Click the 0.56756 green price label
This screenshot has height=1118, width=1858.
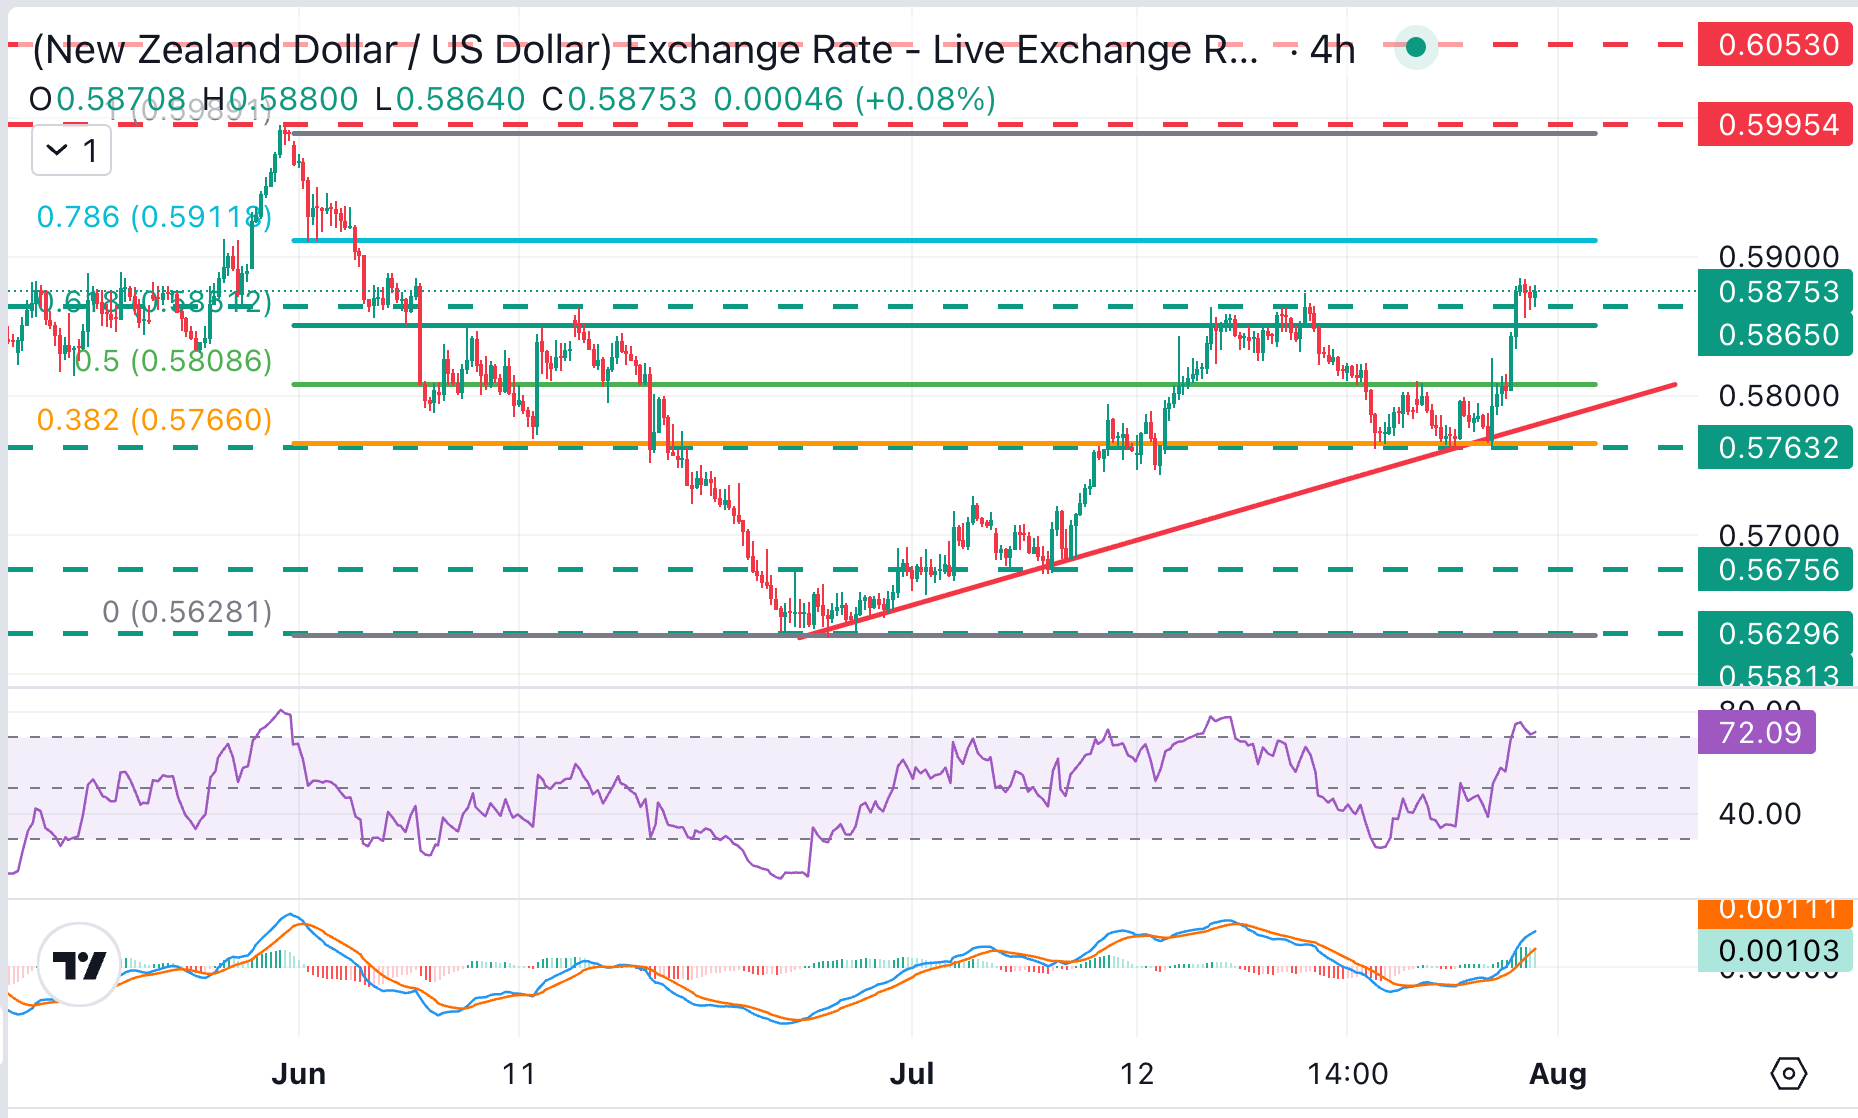(1775, 569)
